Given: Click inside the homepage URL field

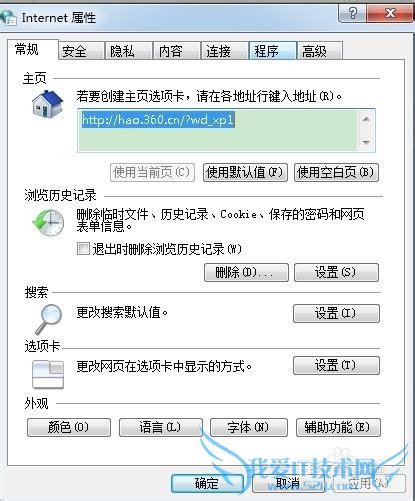Looking at the screenshot, I should coord(217,131).
